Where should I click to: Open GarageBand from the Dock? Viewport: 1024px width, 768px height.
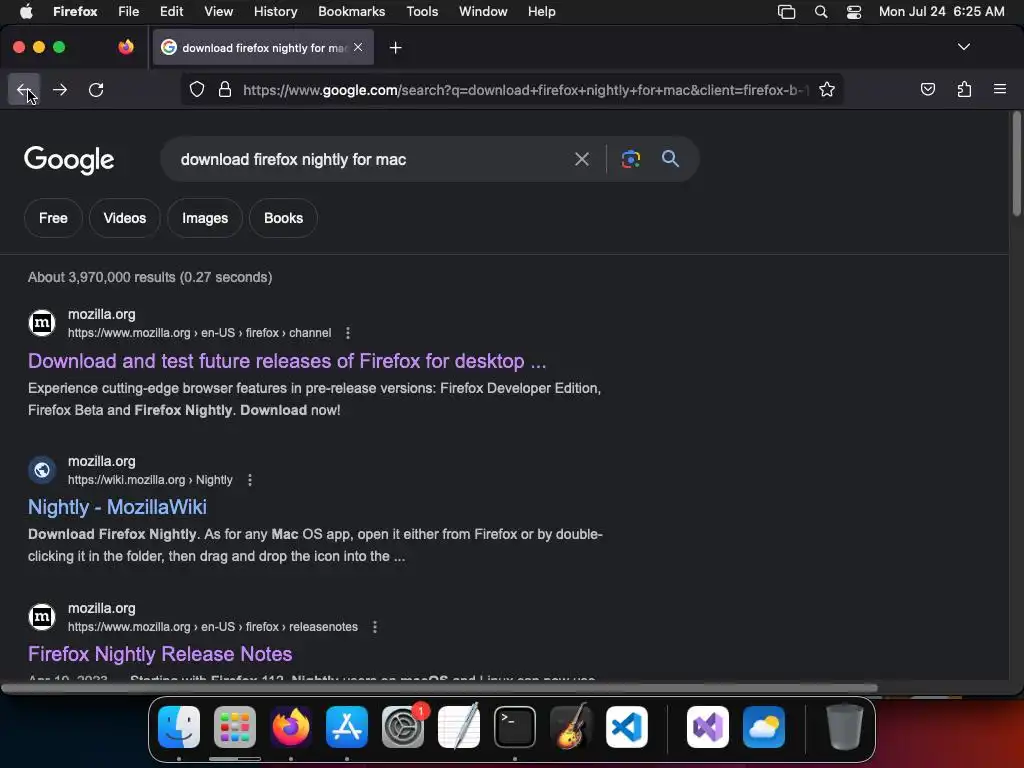tap(571, 727)
